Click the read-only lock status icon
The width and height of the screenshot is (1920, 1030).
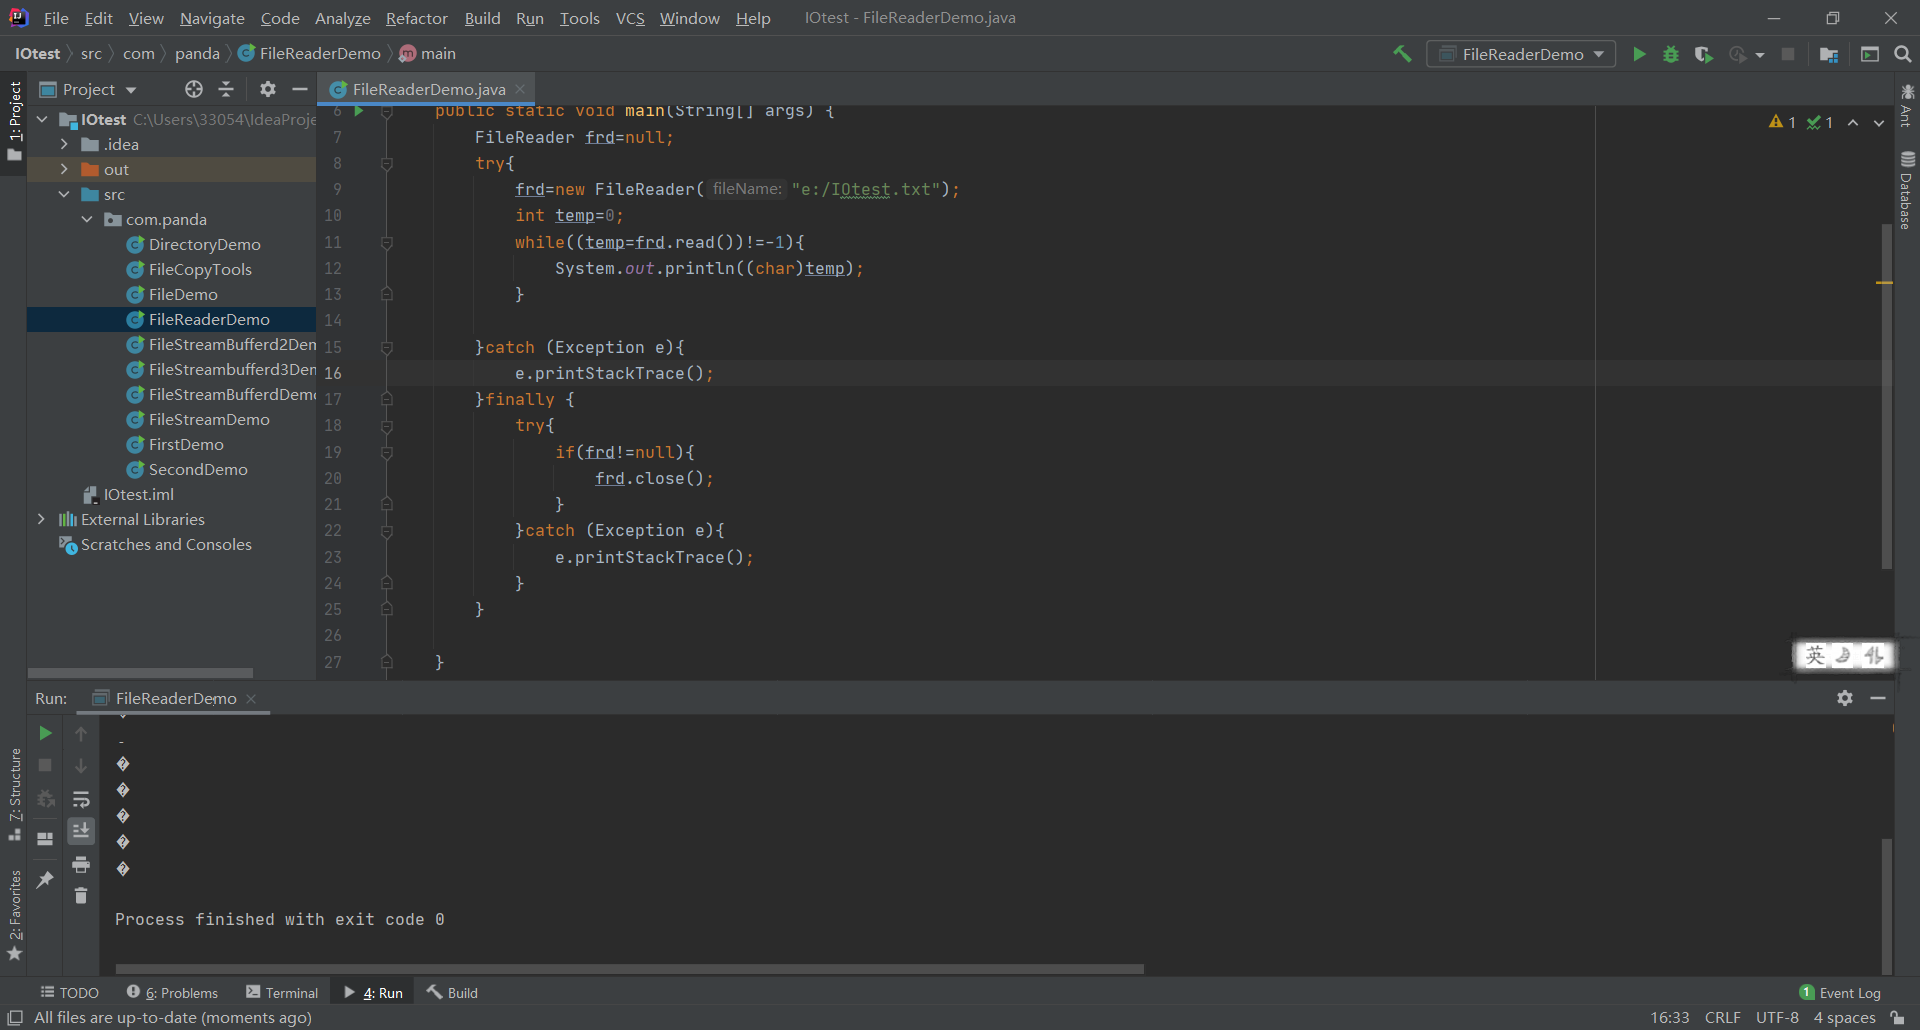[1897, 1017]
